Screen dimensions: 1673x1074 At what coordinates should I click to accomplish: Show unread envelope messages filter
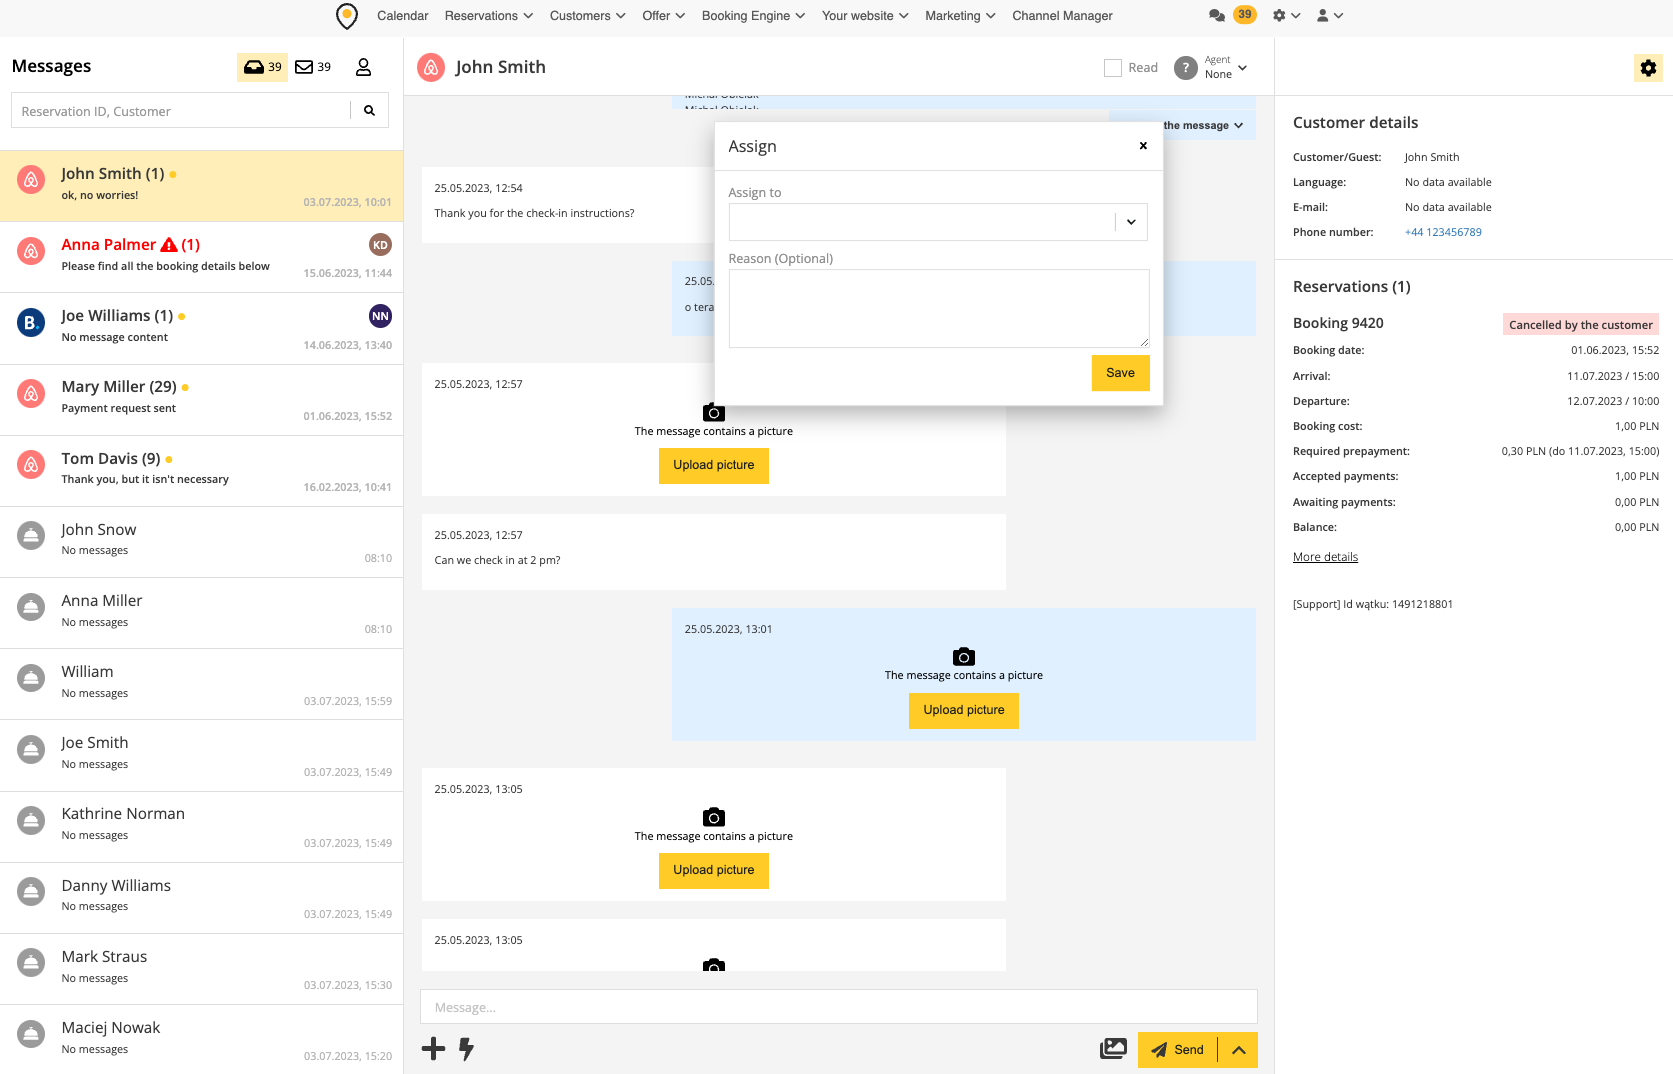coord(313,67)
